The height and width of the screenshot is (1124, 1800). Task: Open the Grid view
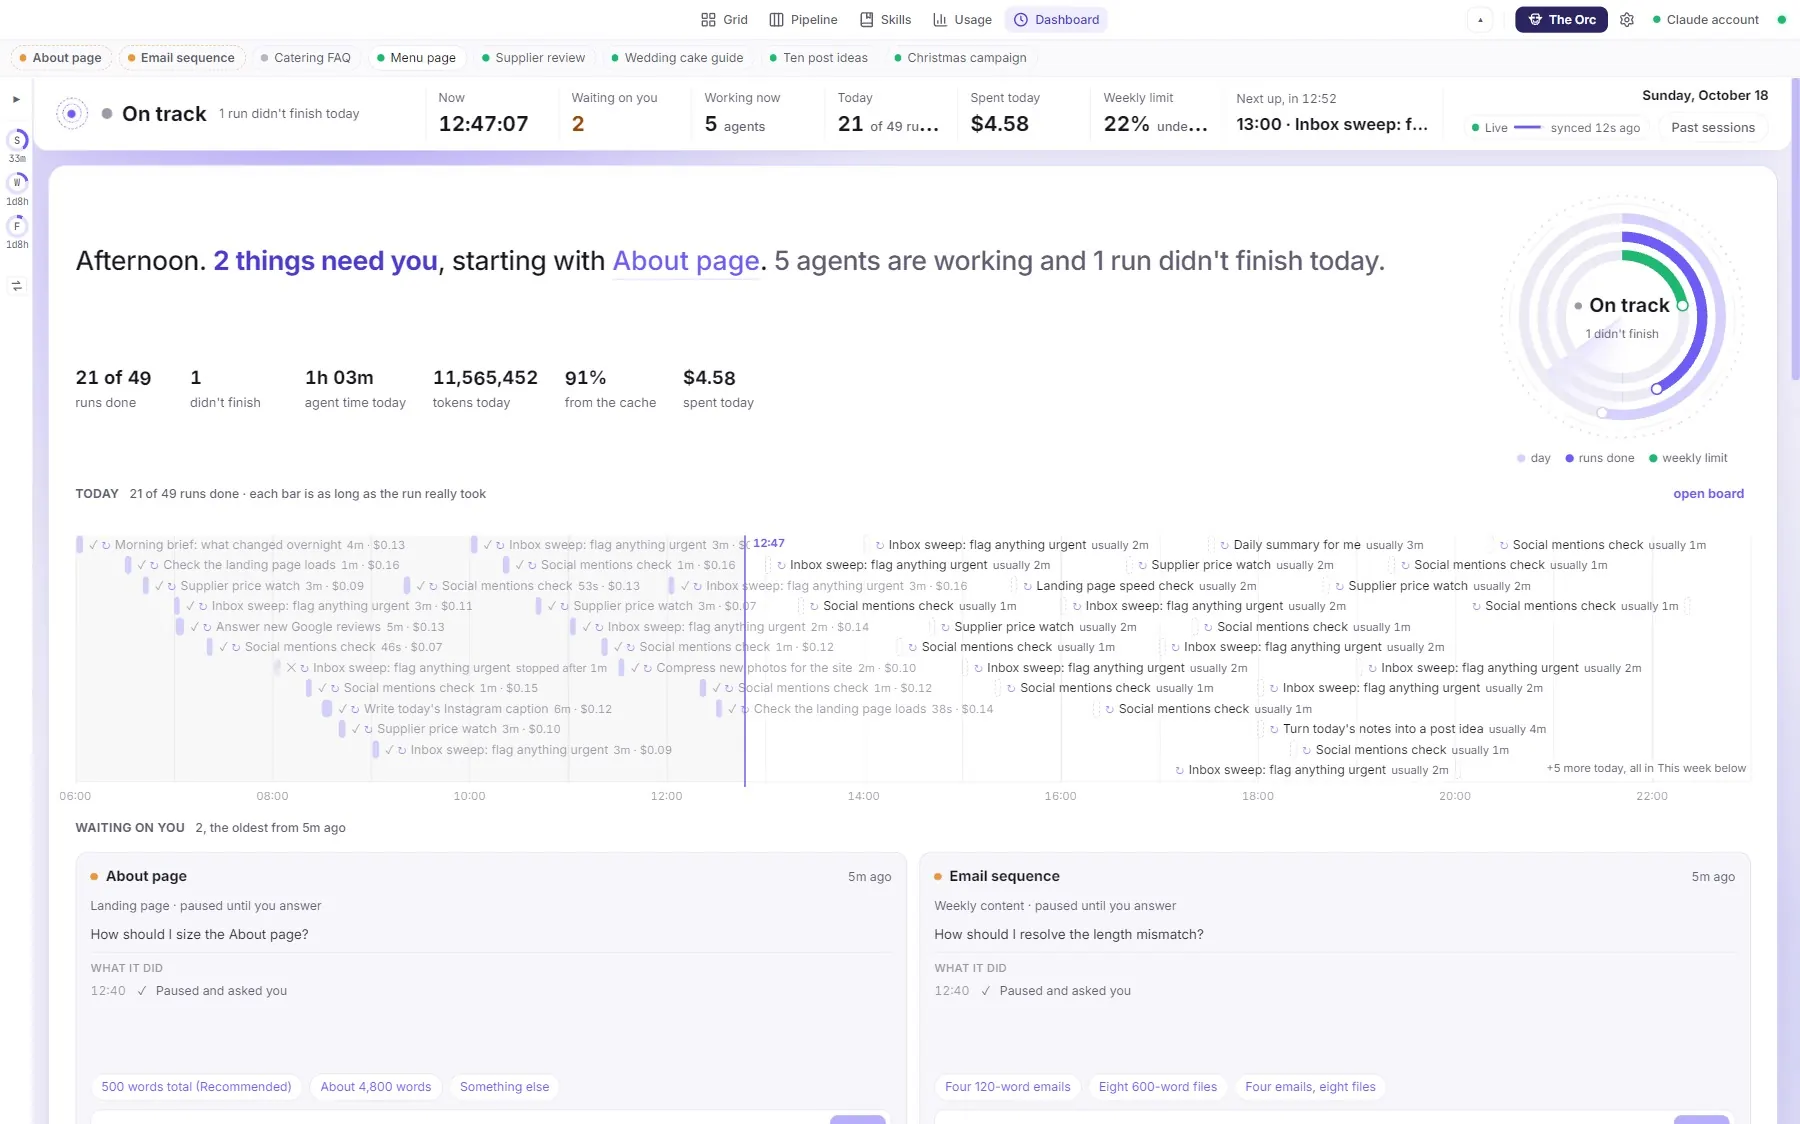pos(725,19)
